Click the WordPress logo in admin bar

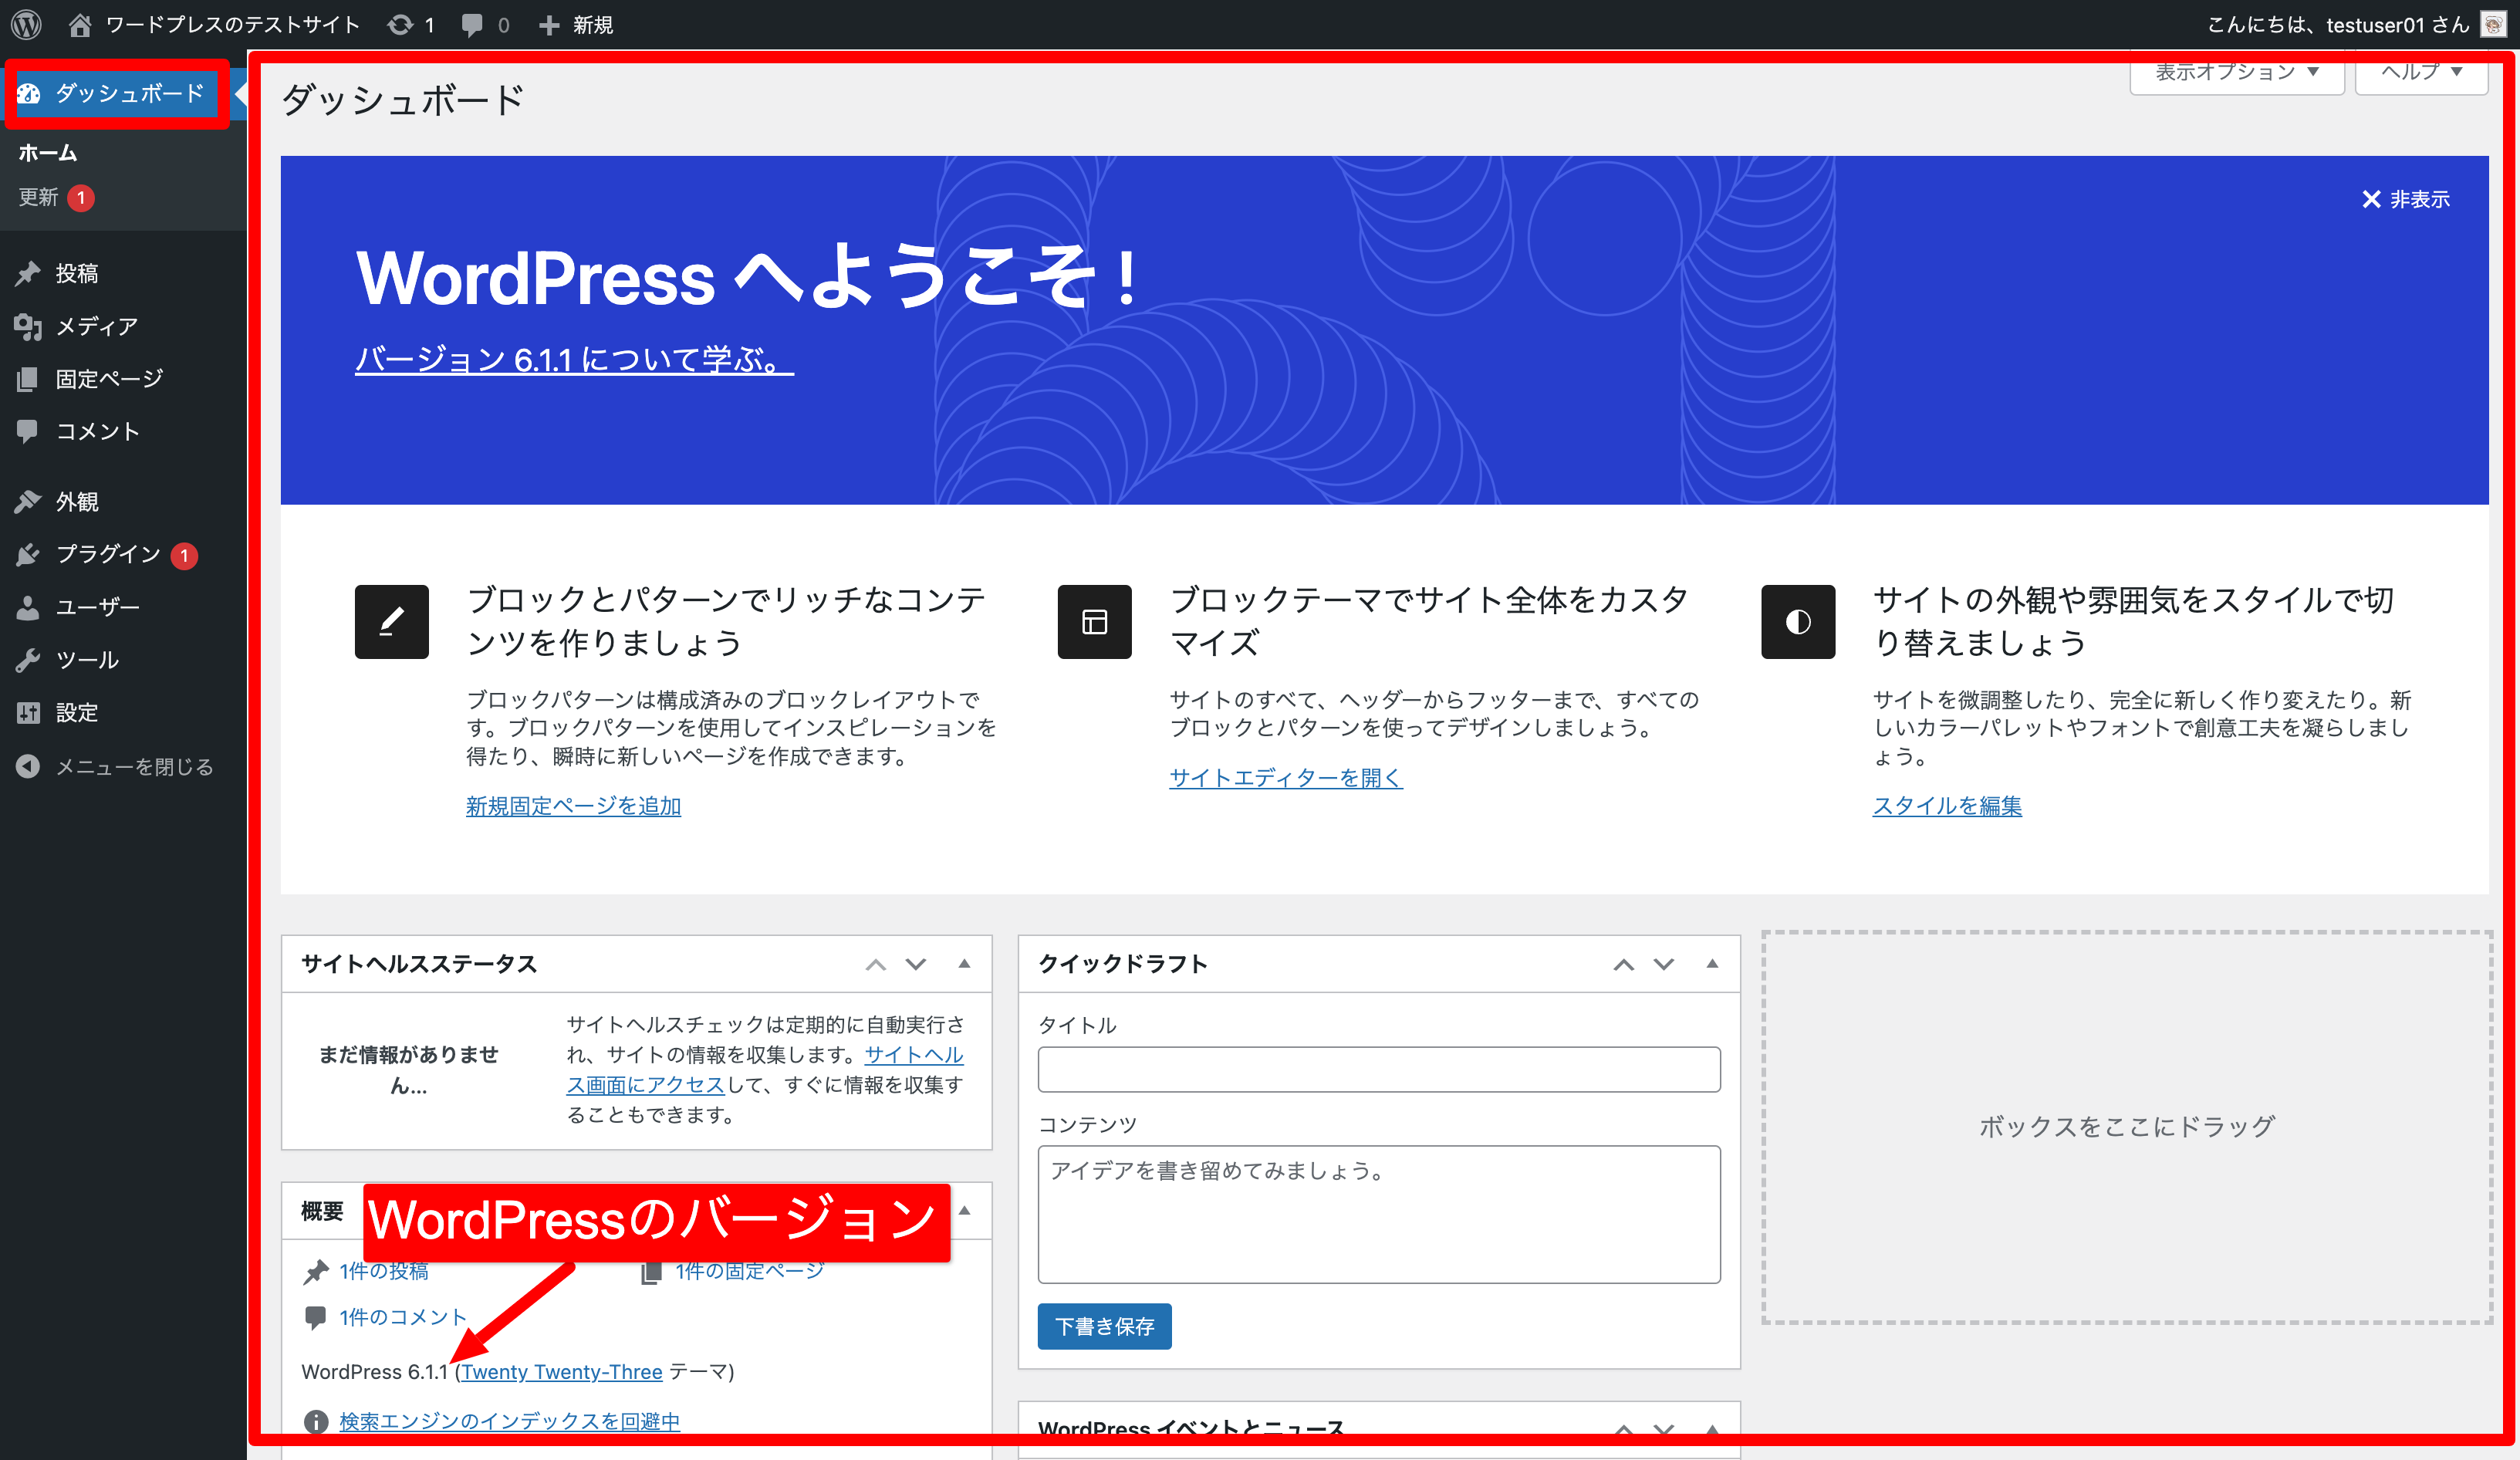click(x=27, y=24)
